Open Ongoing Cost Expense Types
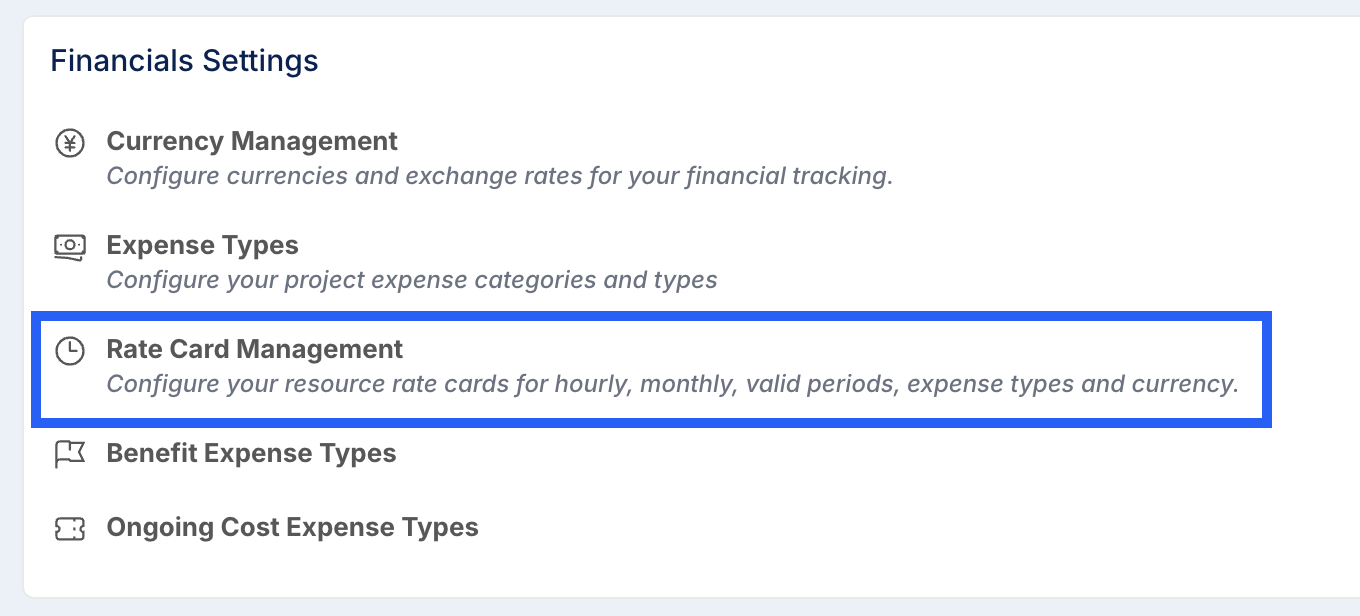 coord(293,527)
